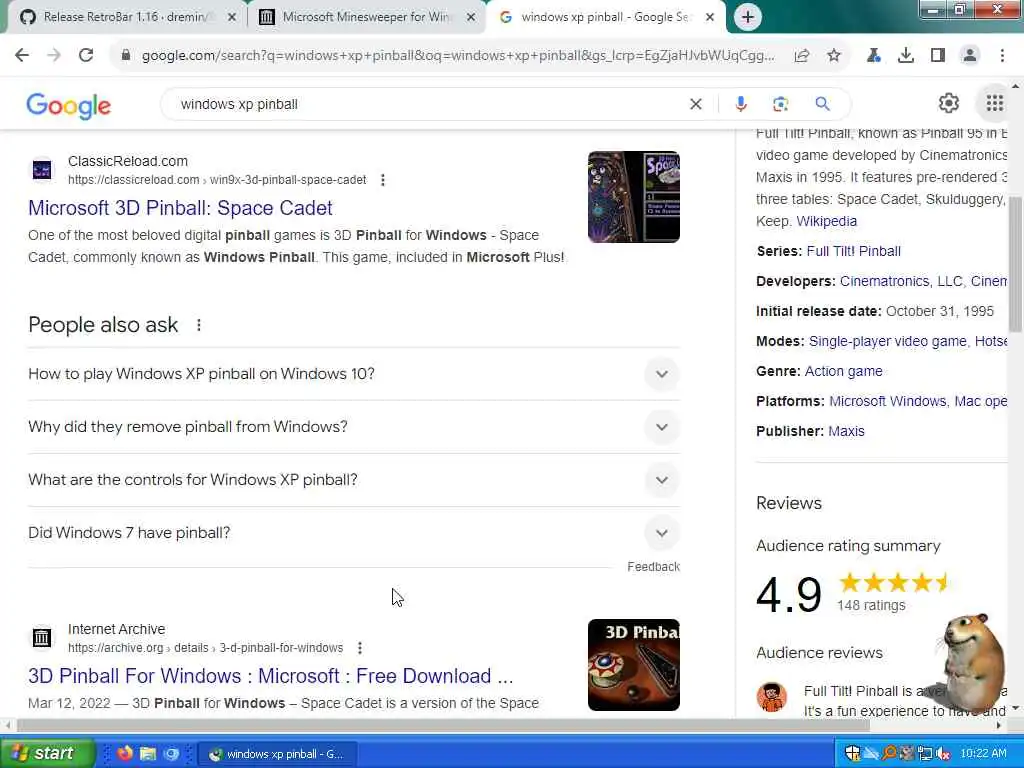Reload the current page
1024x768 pixels.
tap(86, 56)
